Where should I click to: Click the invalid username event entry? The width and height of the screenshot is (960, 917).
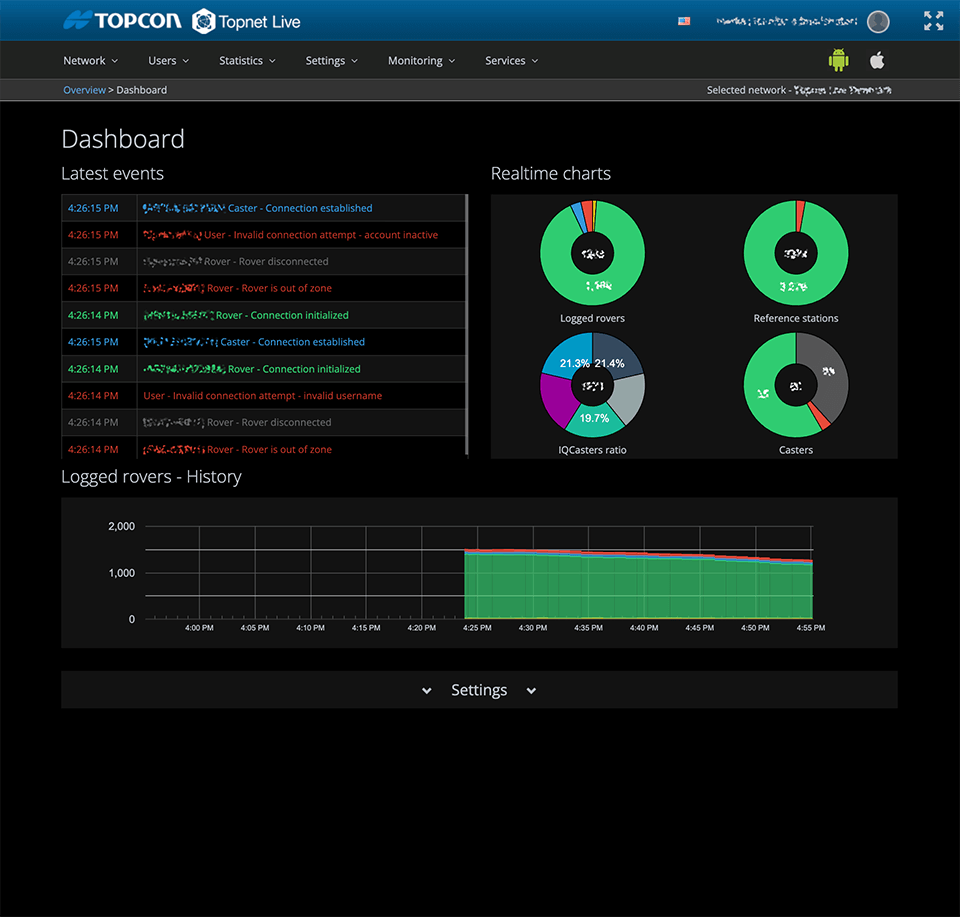(262, 396)
